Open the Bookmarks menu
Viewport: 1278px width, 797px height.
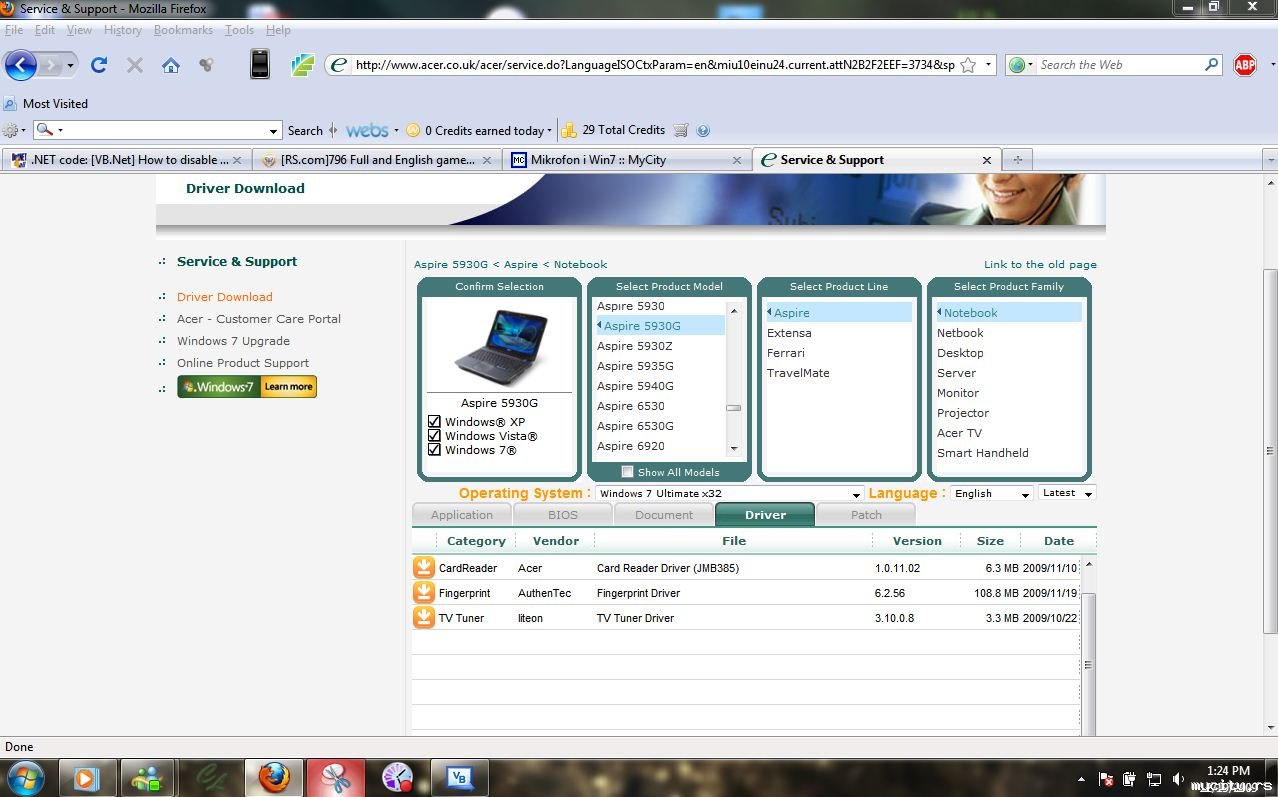(x=183, y=30)
